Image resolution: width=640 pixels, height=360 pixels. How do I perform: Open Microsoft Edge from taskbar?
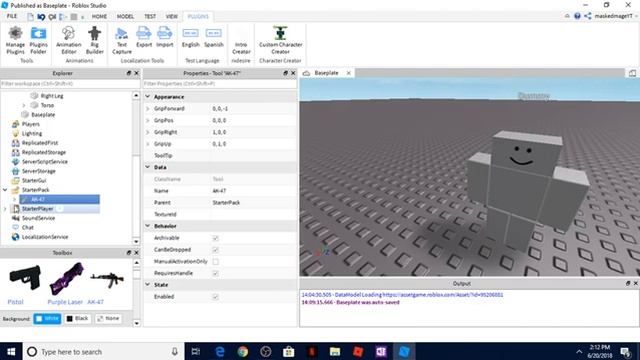click(220, 351)
